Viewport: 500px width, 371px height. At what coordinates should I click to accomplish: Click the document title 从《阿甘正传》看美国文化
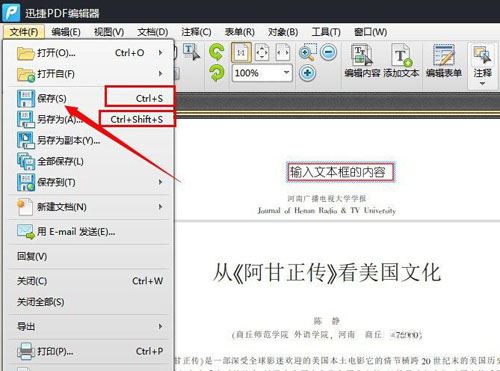[327, 272]
